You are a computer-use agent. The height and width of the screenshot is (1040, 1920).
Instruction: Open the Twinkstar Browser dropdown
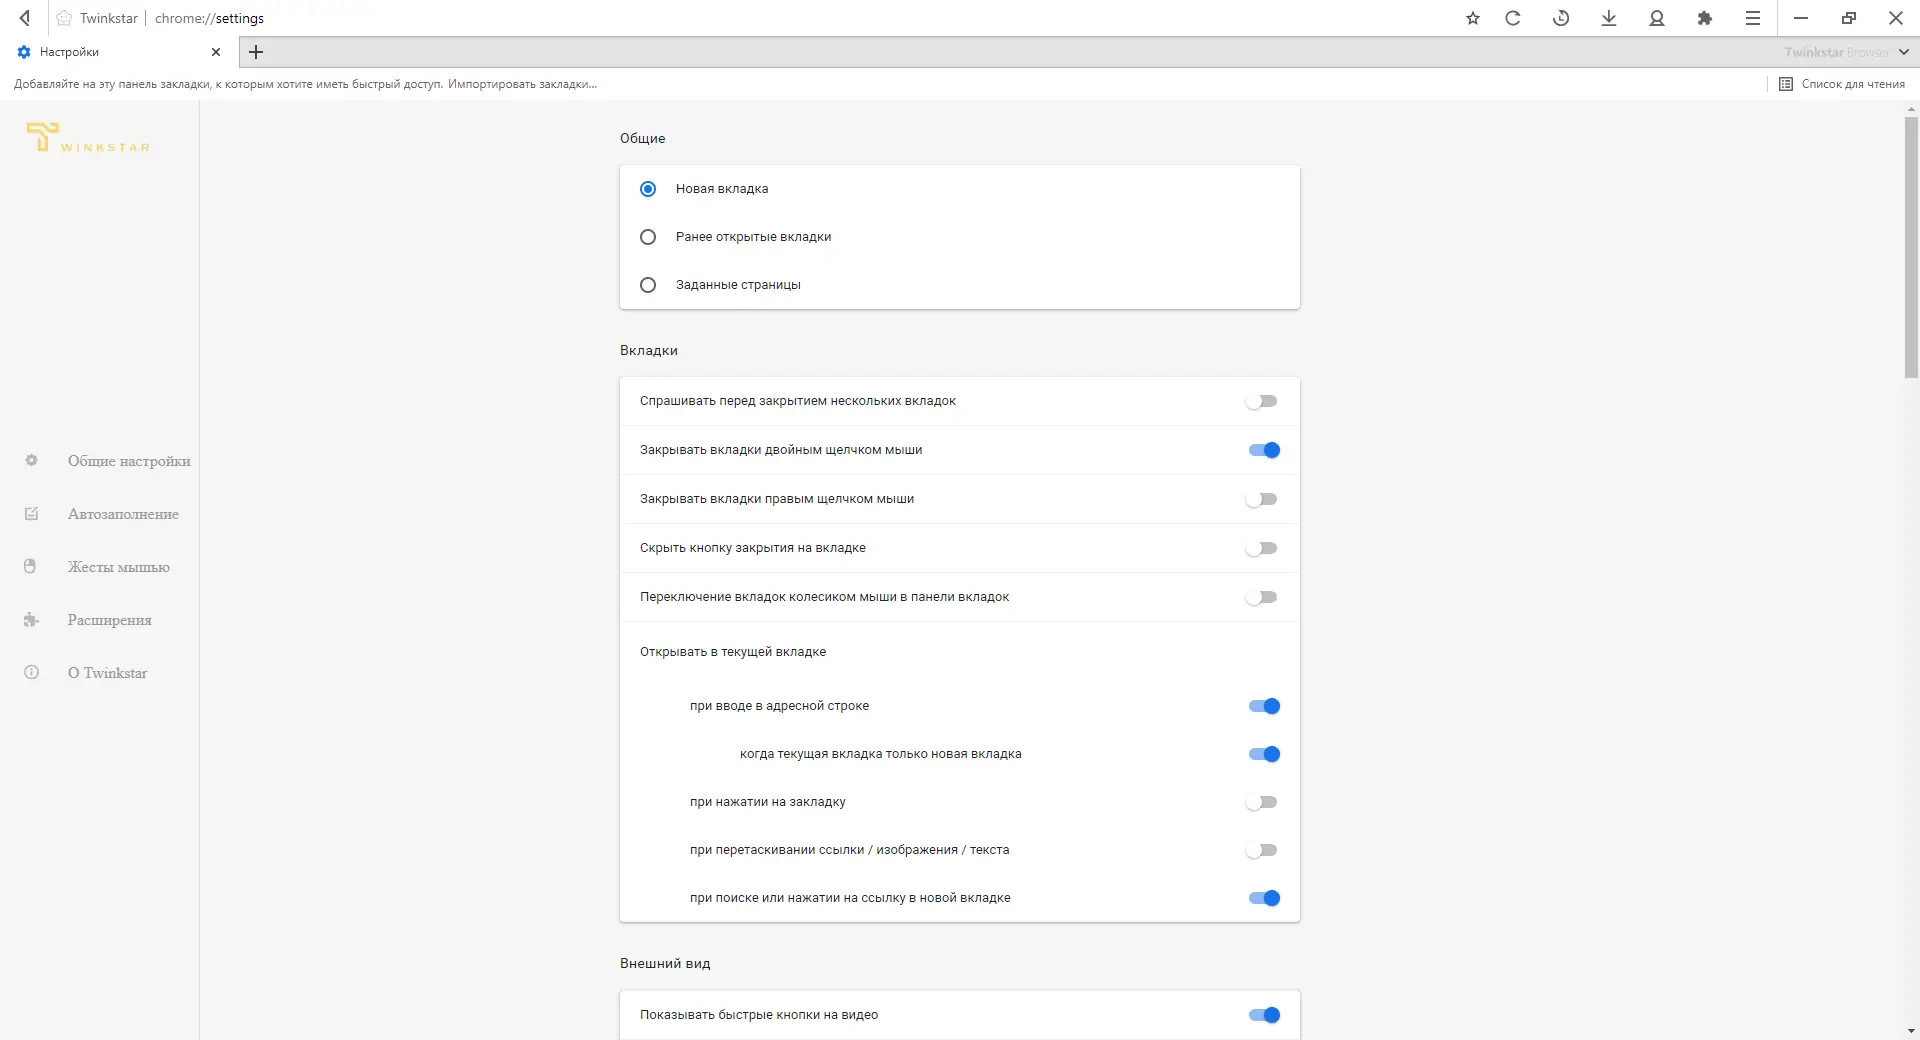click(1845, 52)
